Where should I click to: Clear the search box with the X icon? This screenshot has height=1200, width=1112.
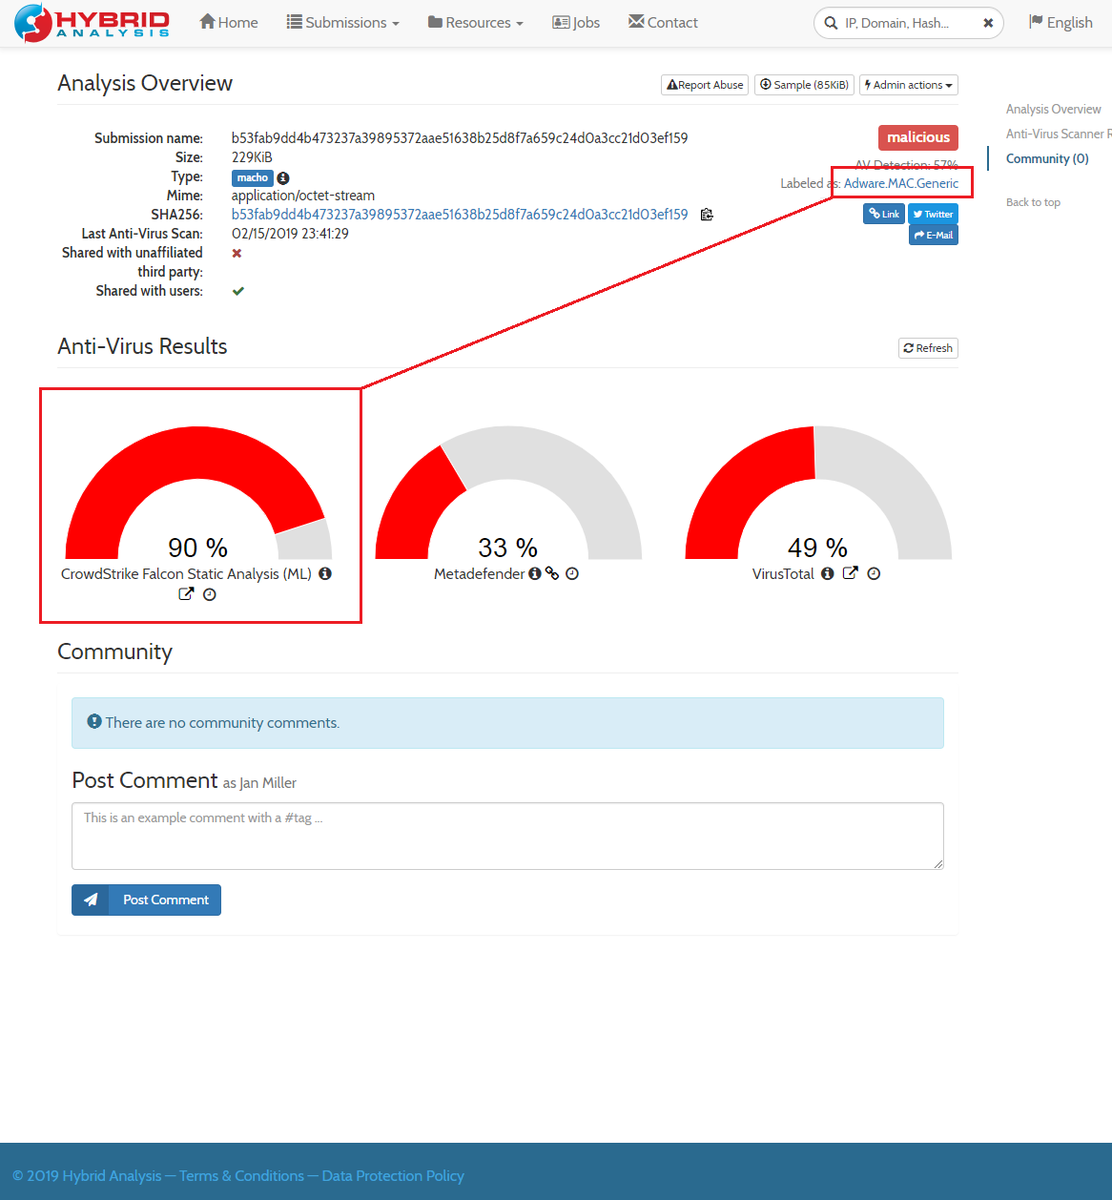click(x=988, y=22)
